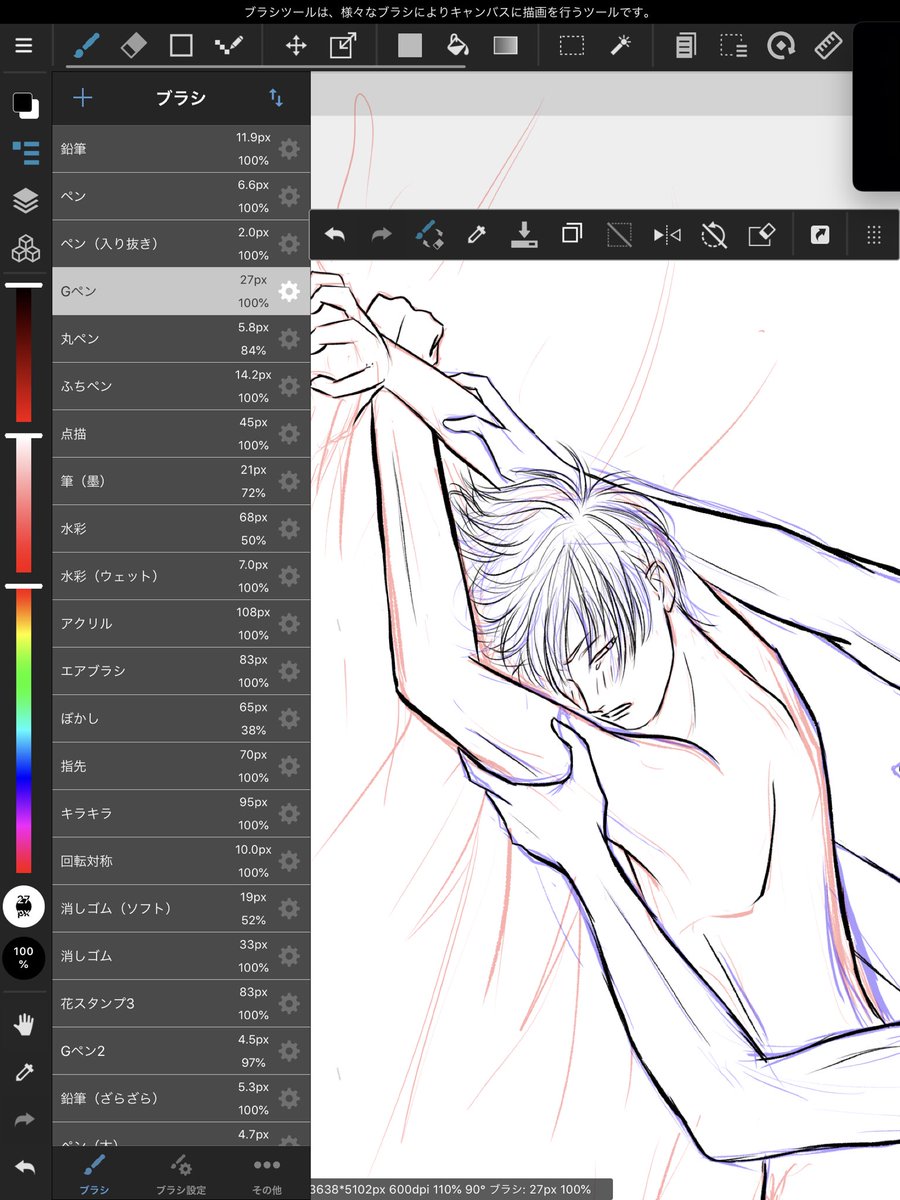Open foreground/background color squares
Screen dimensions: 900x1200
(25, 104)
